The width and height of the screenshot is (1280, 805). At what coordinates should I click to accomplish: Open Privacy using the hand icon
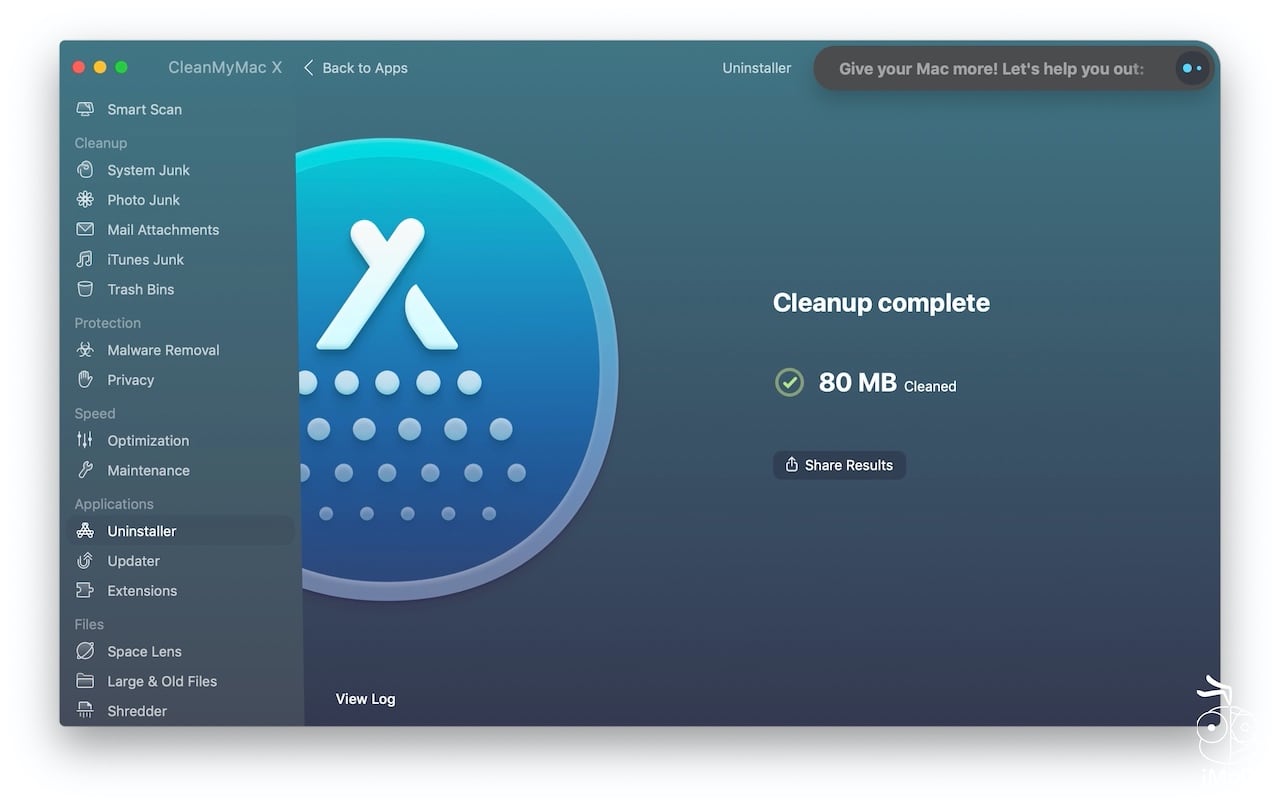coord(85,380)
